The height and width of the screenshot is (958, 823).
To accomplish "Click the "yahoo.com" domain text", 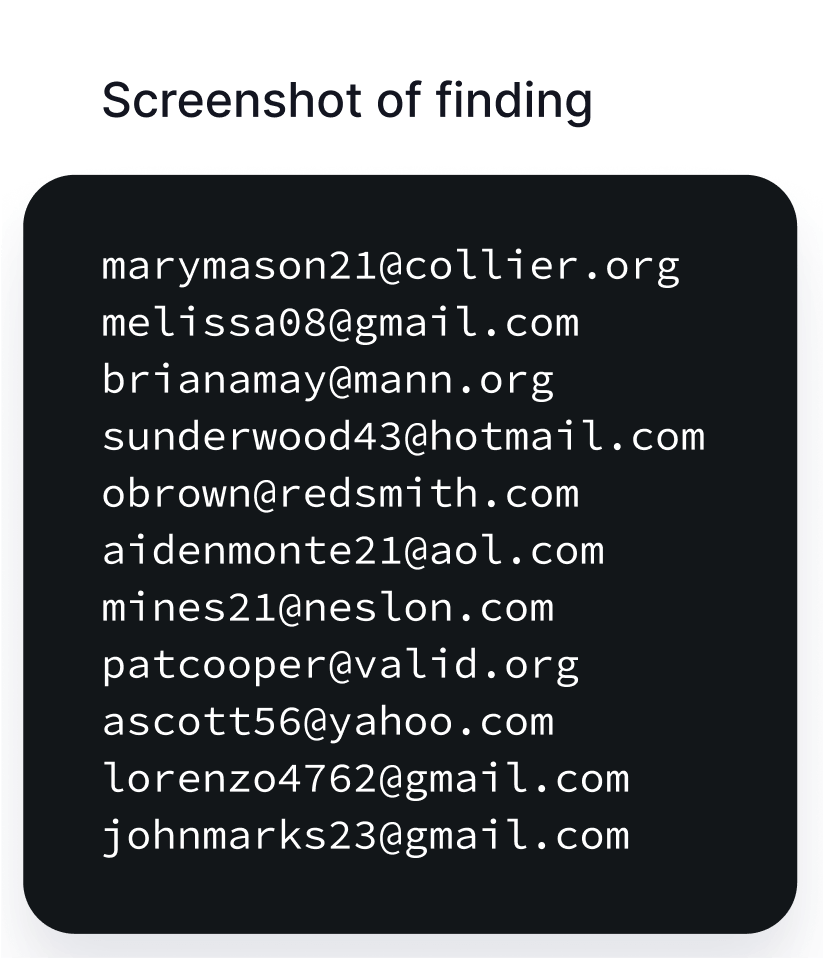I will (441, 723).
